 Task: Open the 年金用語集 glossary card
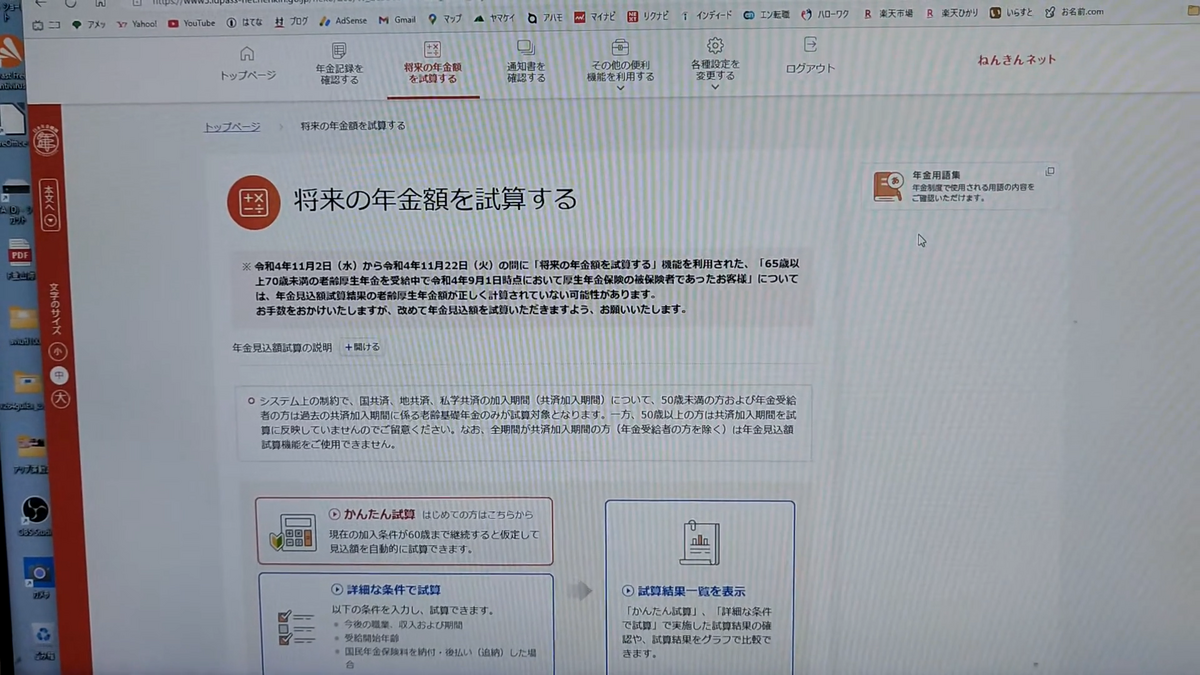tap(961, 186)
